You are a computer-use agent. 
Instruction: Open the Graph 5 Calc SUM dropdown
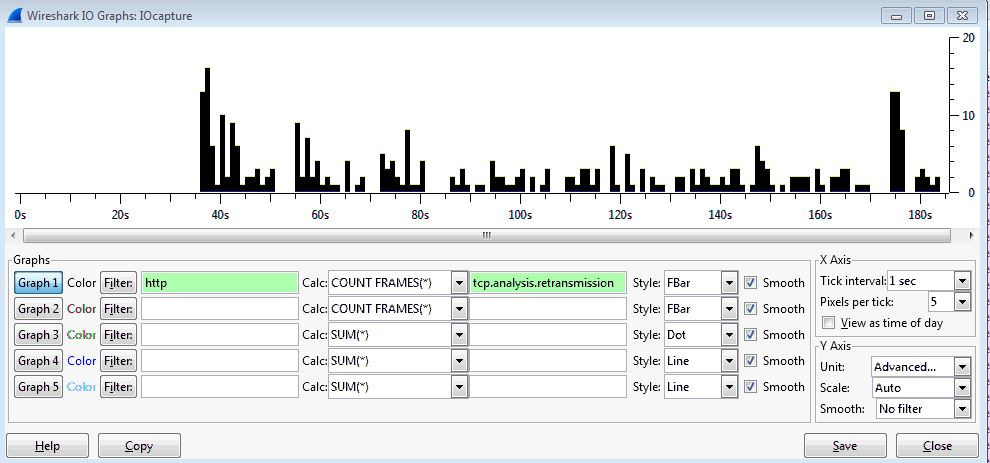(x=459, y=387)
